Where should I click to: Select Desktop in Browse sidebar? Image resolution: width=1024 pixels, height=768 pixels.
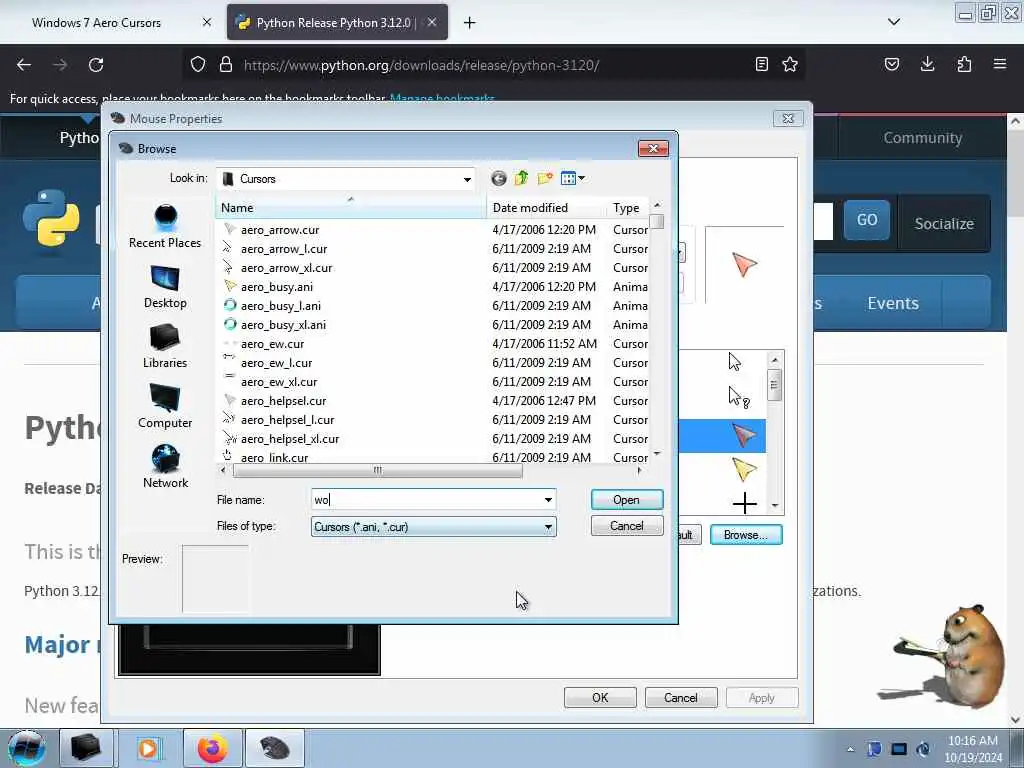point(165,287)
